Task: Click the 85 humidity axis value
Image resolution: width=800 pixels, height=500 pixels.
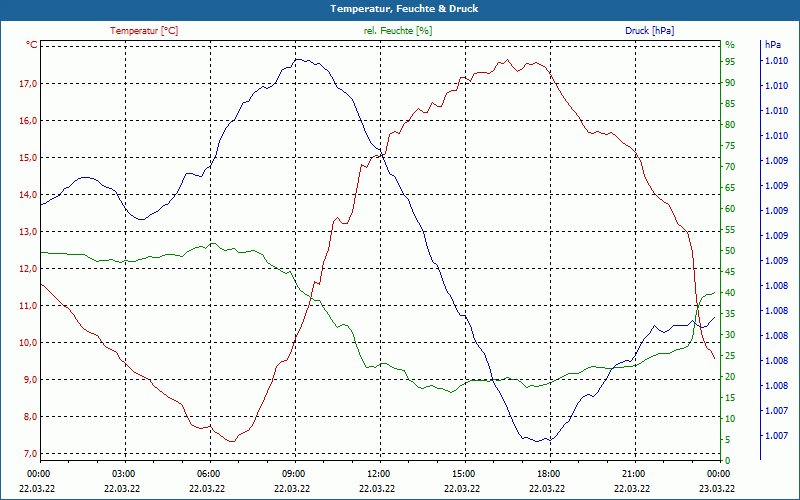Action: (730, 104)
